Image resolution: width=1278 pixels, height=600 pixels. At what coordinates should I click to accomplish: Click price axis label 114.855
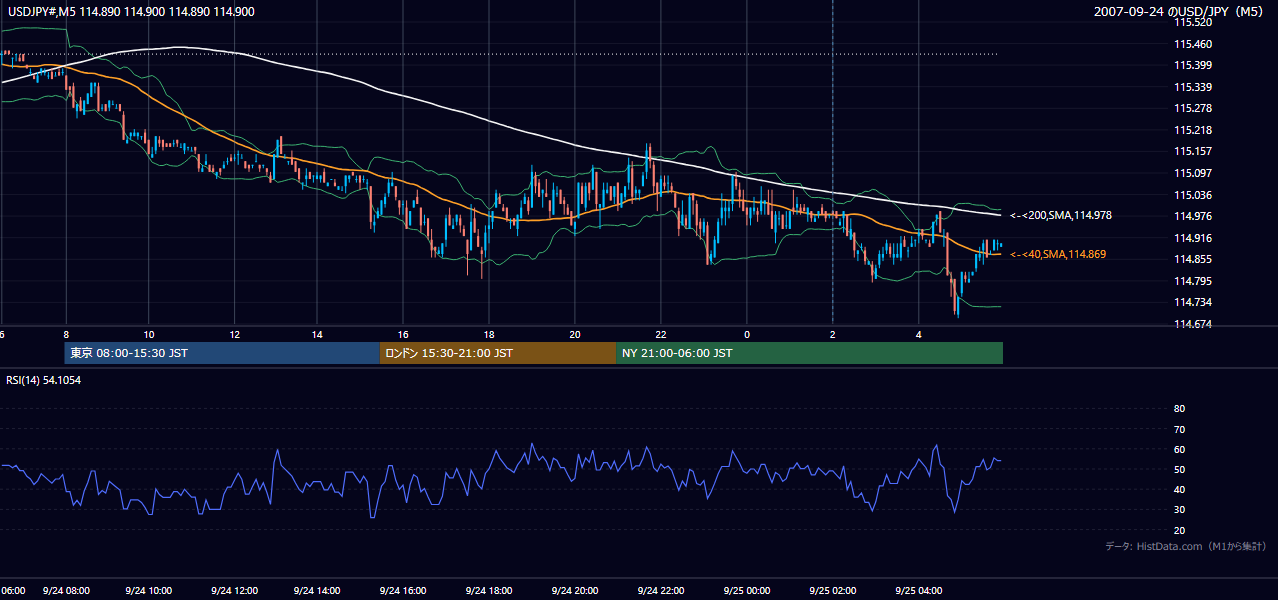[x=1193, y=259]
